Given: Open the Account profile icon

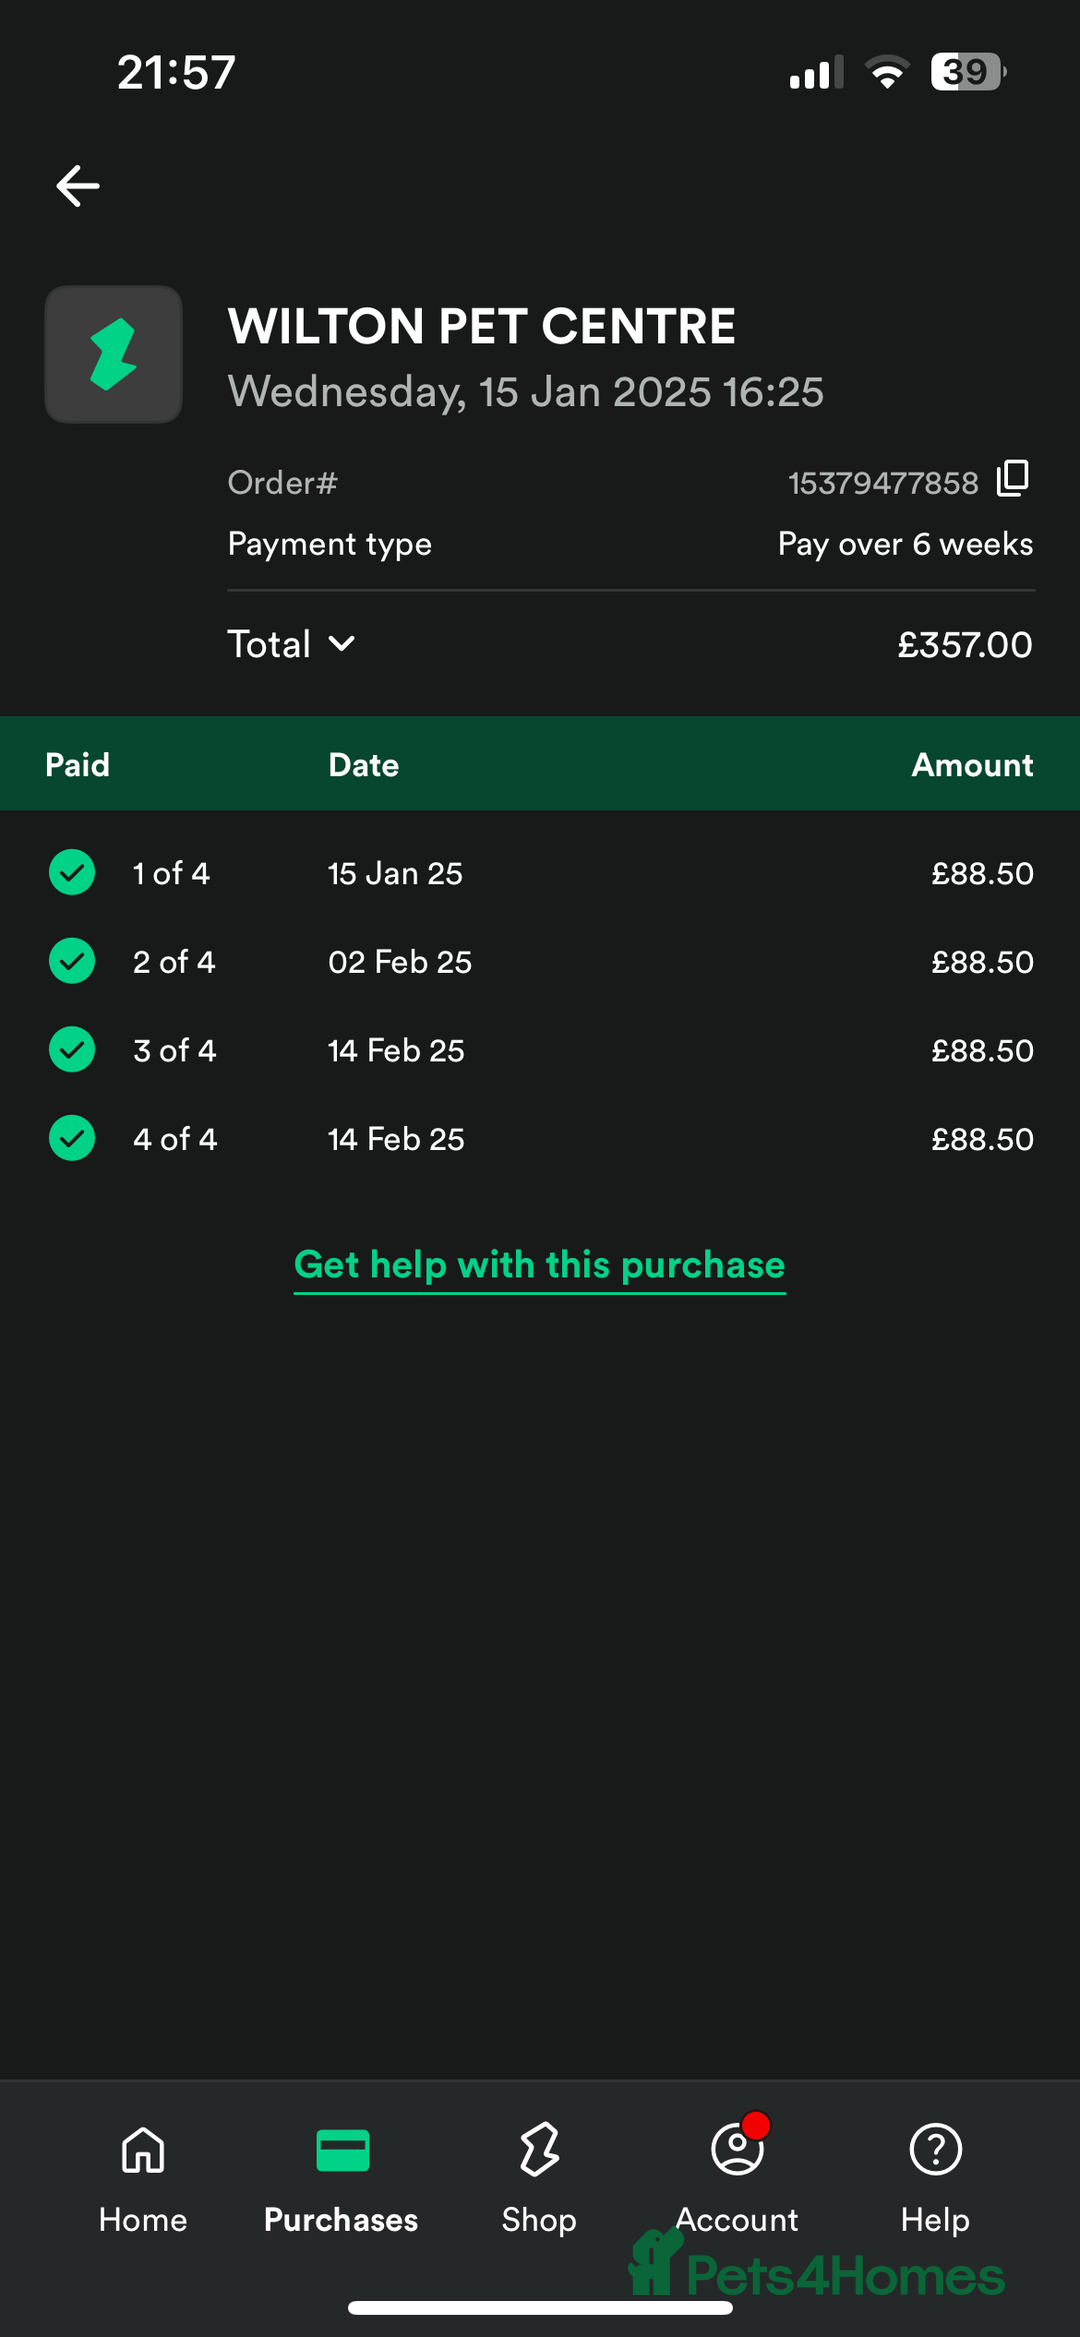Looking at the screenshot, I should pyautogui.click(x=738, y=2149).
